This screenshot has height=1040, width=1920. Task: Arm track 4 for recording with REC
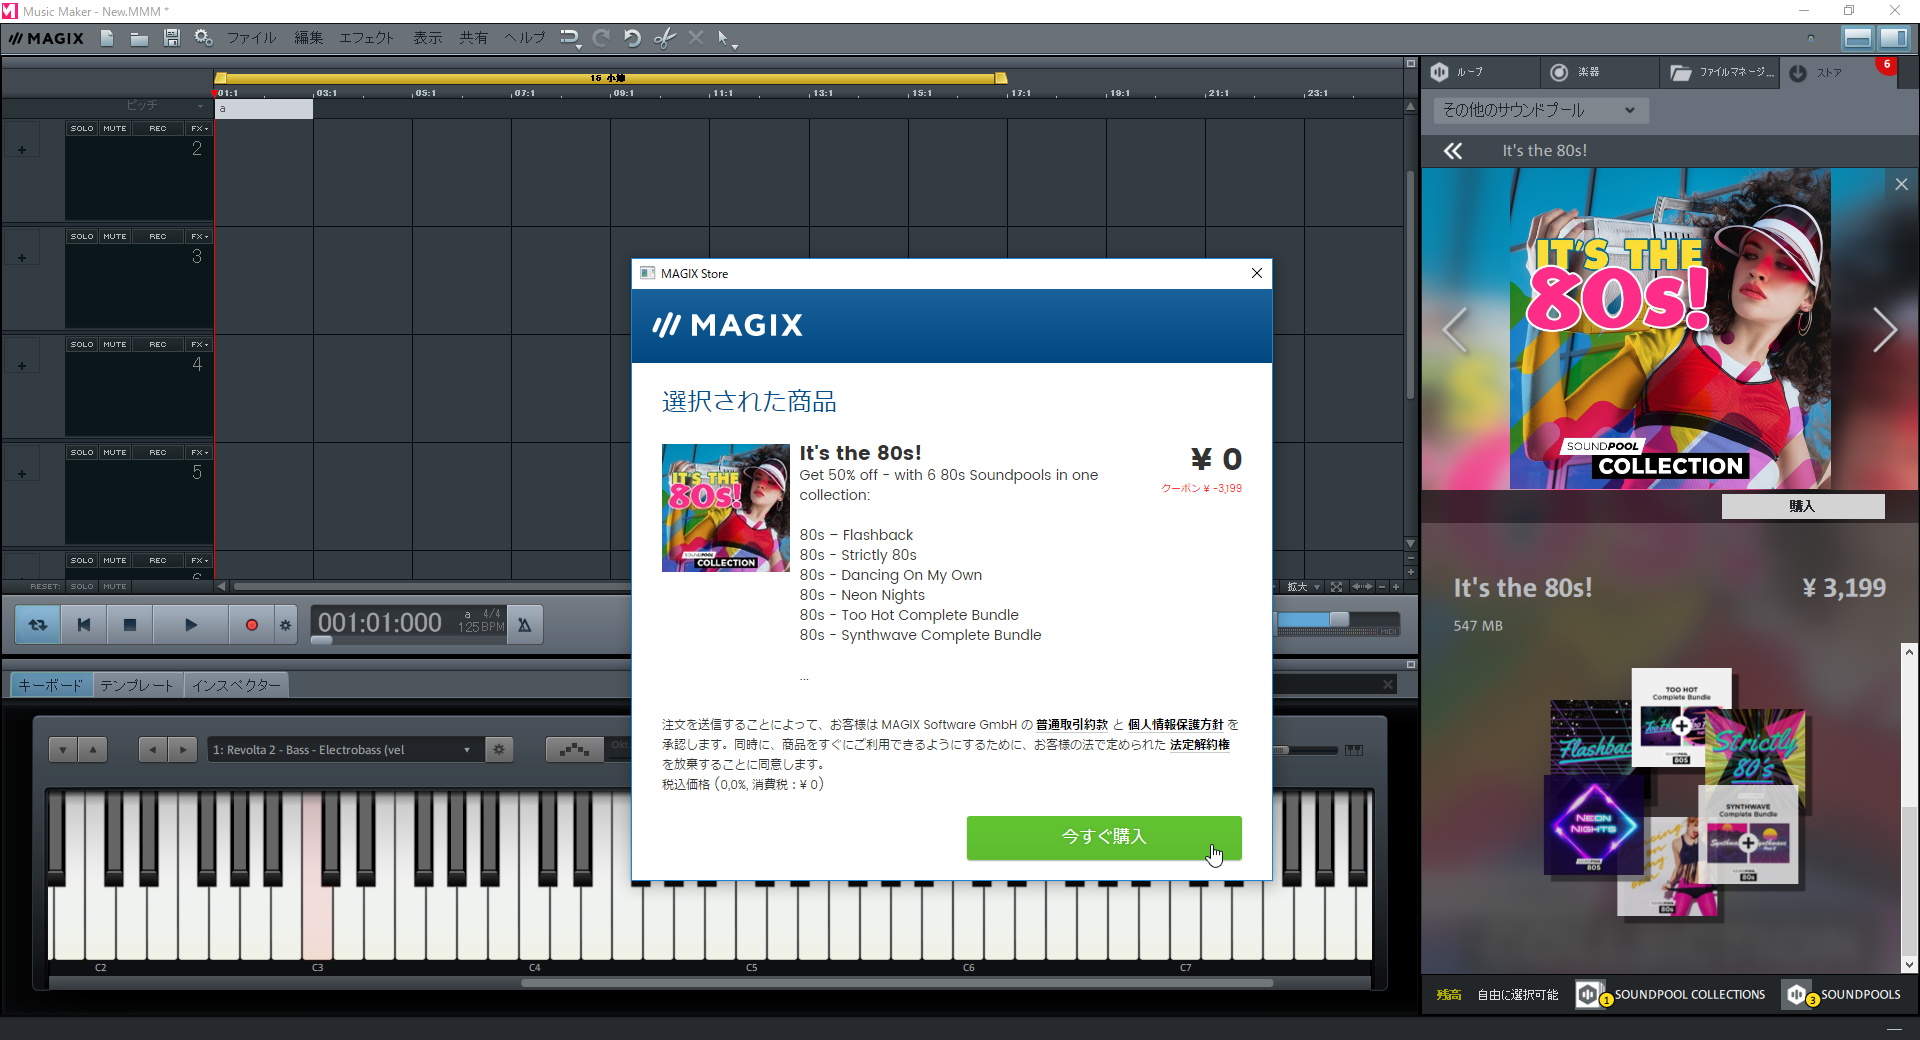pyautogui.click(x=158, y=345)
